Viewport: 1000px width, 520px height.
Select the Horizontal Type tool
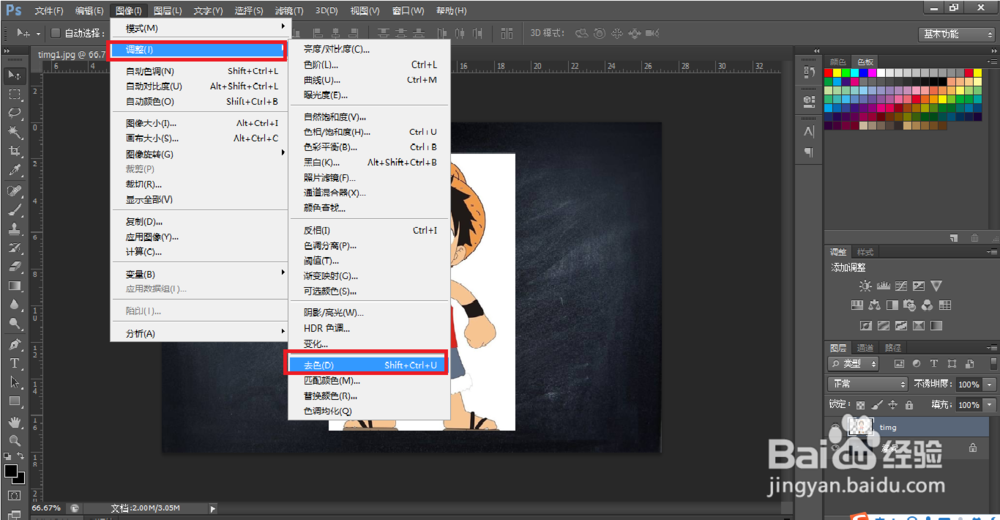[x=13, y=364]
